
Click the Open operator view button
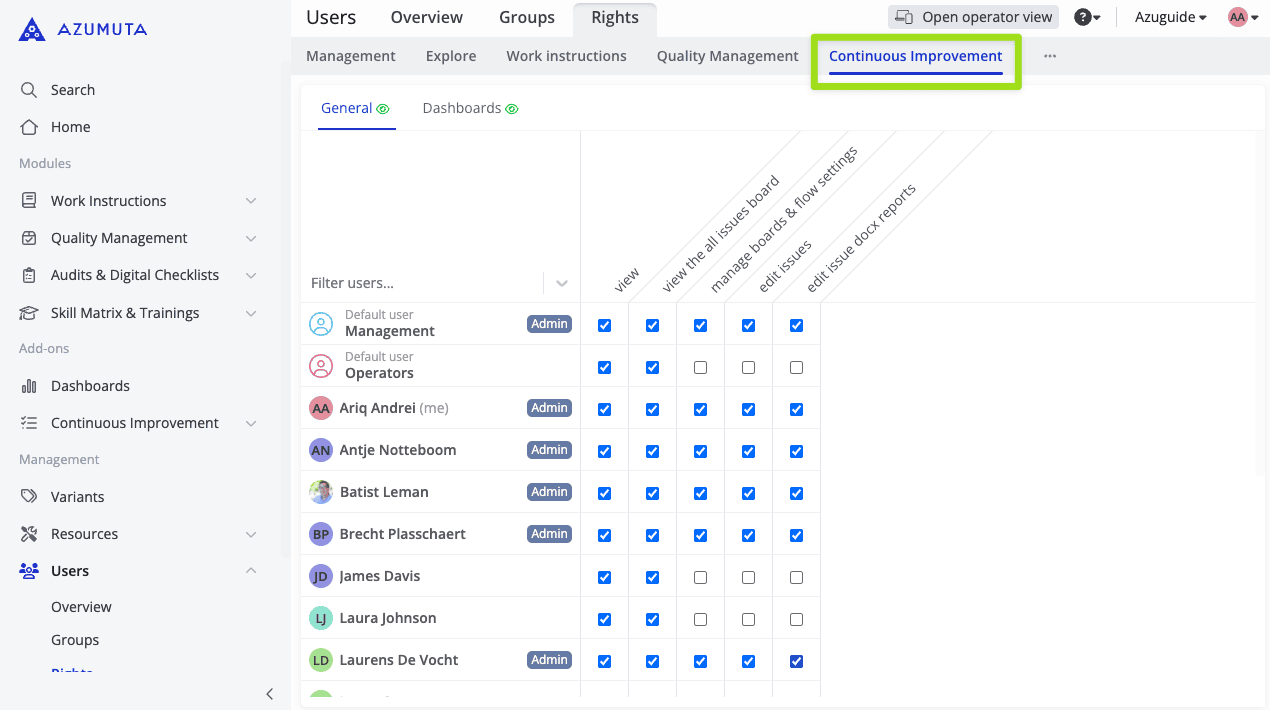pyautogui.click(x=973, y=17)
